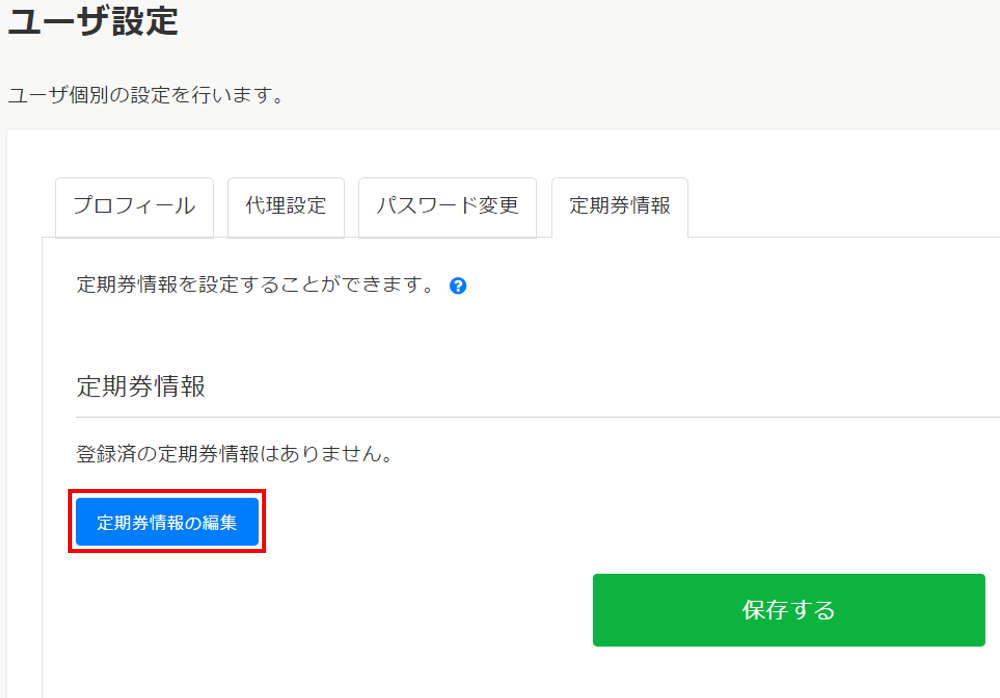Select the commuter pass information tab
This screenshot has height=698, width=1000.
click(x=619, y=207)
